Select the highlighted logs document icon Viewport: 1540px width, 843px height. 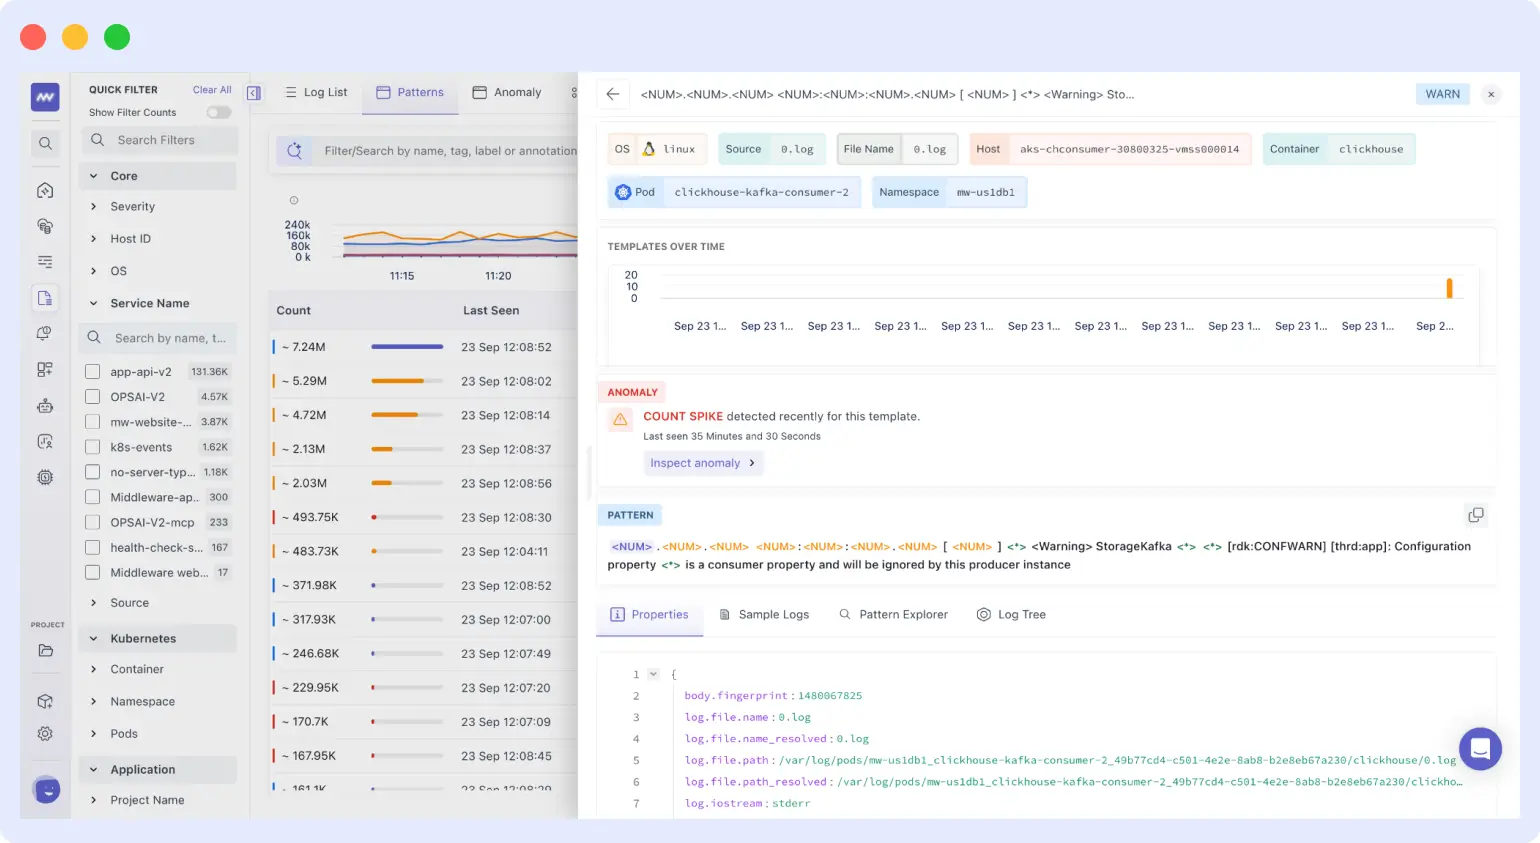pyautogui.click(x=45, y=298)
